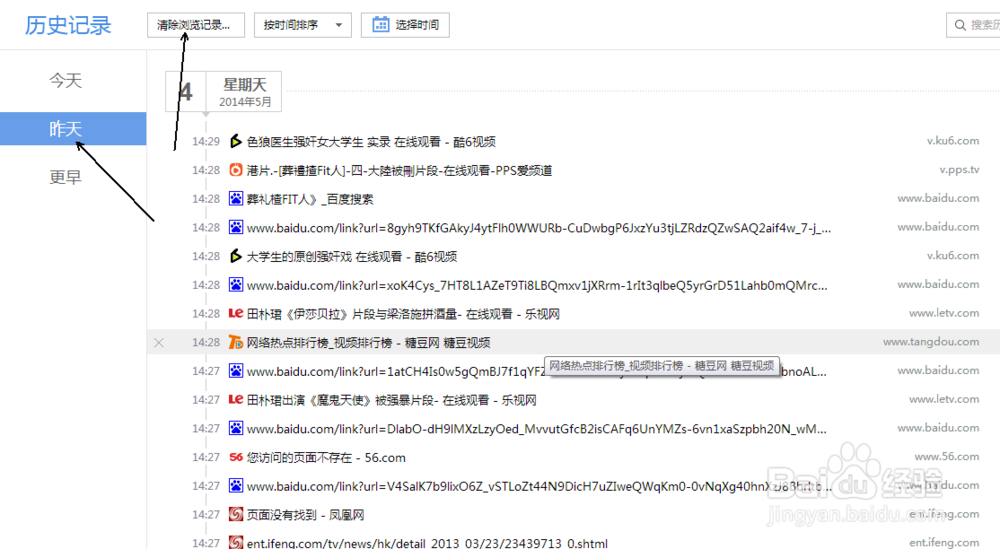Select the 昨天 sidebar tab
This screenshot has width=1000, height=549.
(x=73, y=129)
